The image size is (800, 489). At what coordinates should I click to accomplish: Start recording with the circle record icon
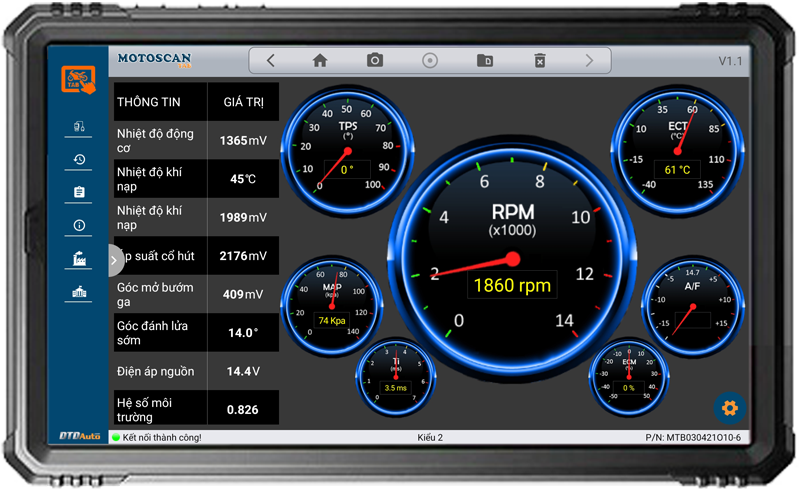(x=430, y=61)
